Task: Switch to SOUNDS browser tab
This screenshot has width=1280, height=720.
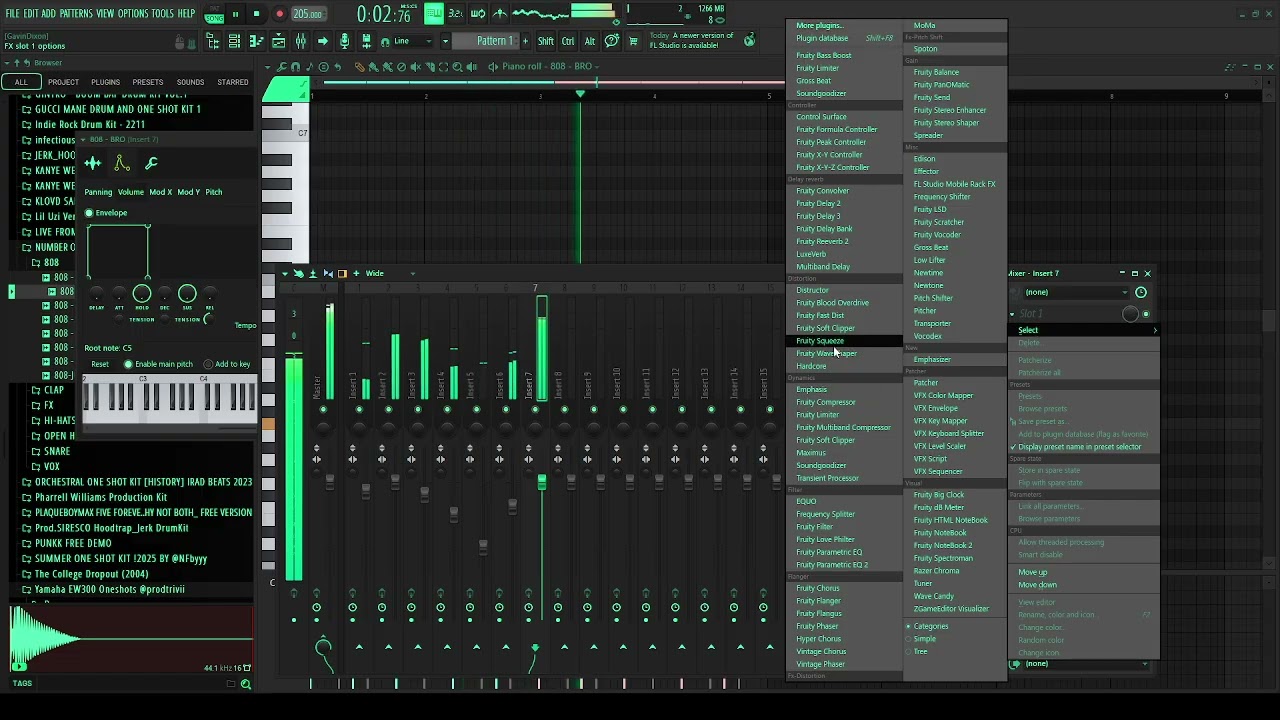Action: pos(190,82)
